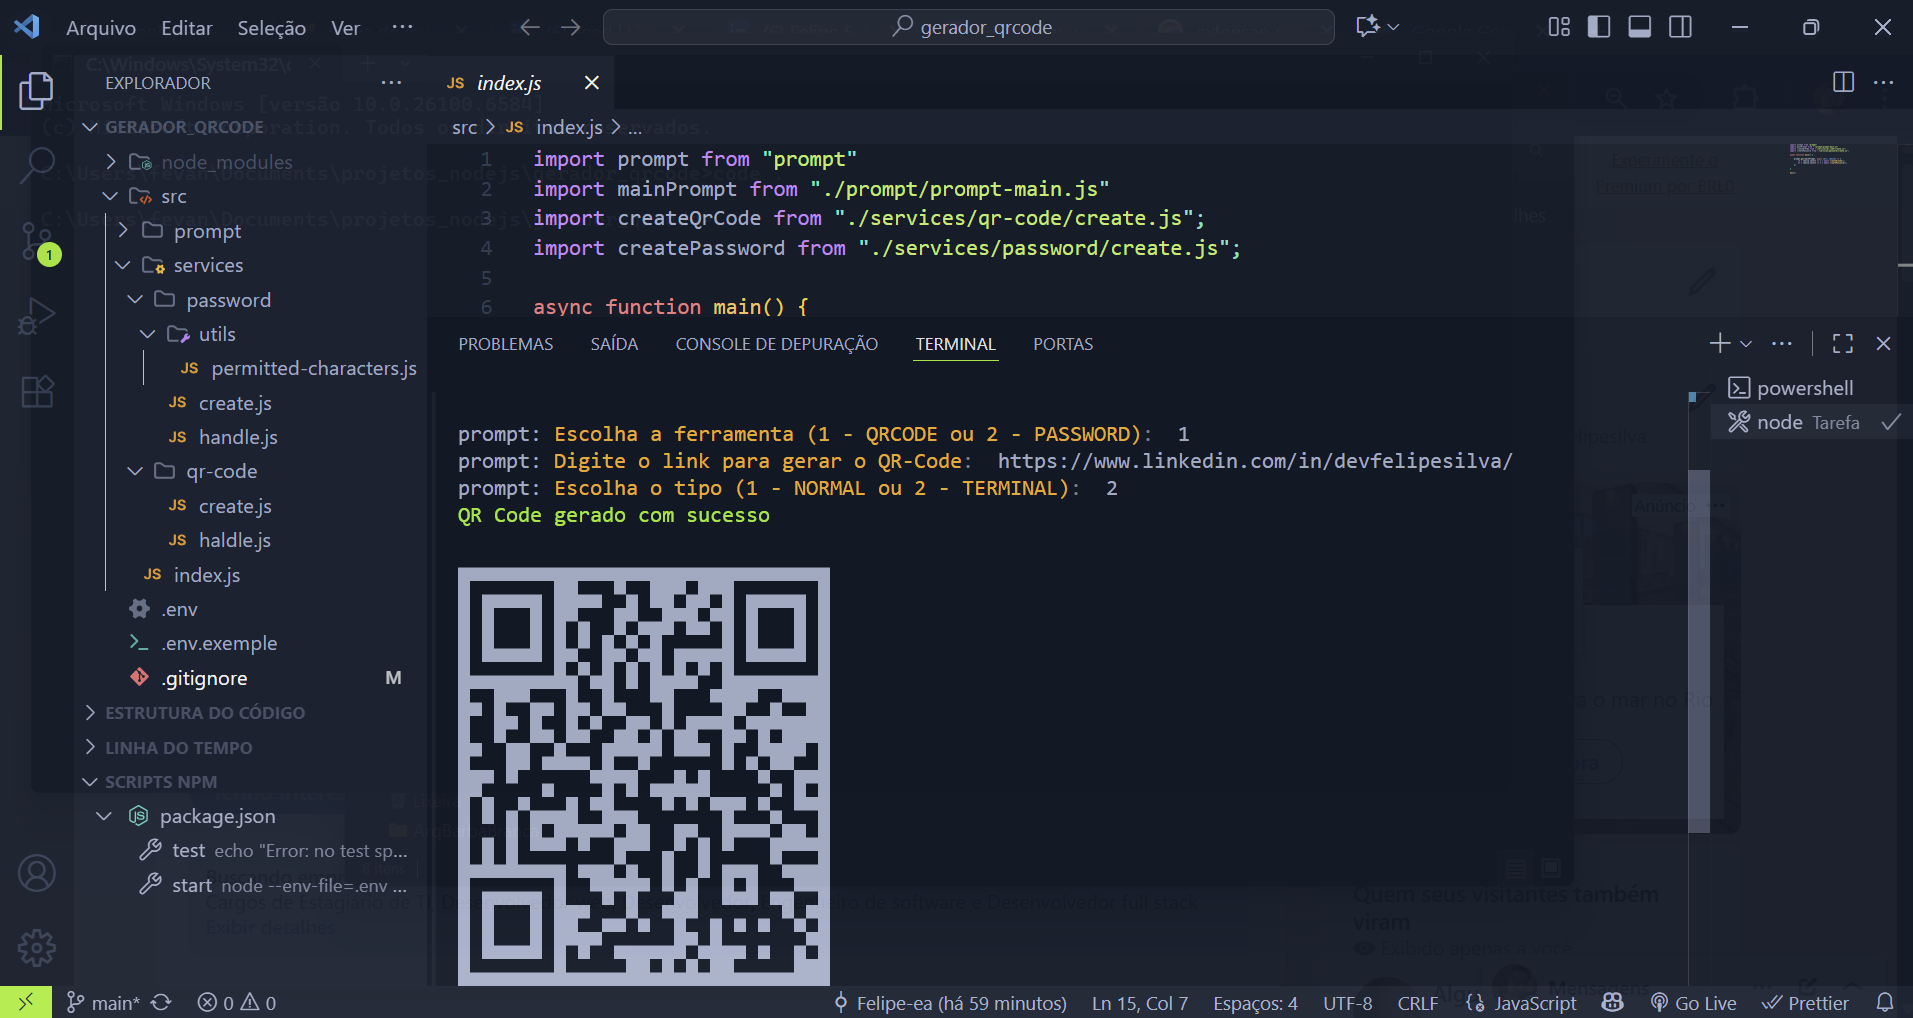The width and height of the screenshot is (1913, 1018).
Task: Open the Manage settings gear
Action: click(x=37, y=947)
